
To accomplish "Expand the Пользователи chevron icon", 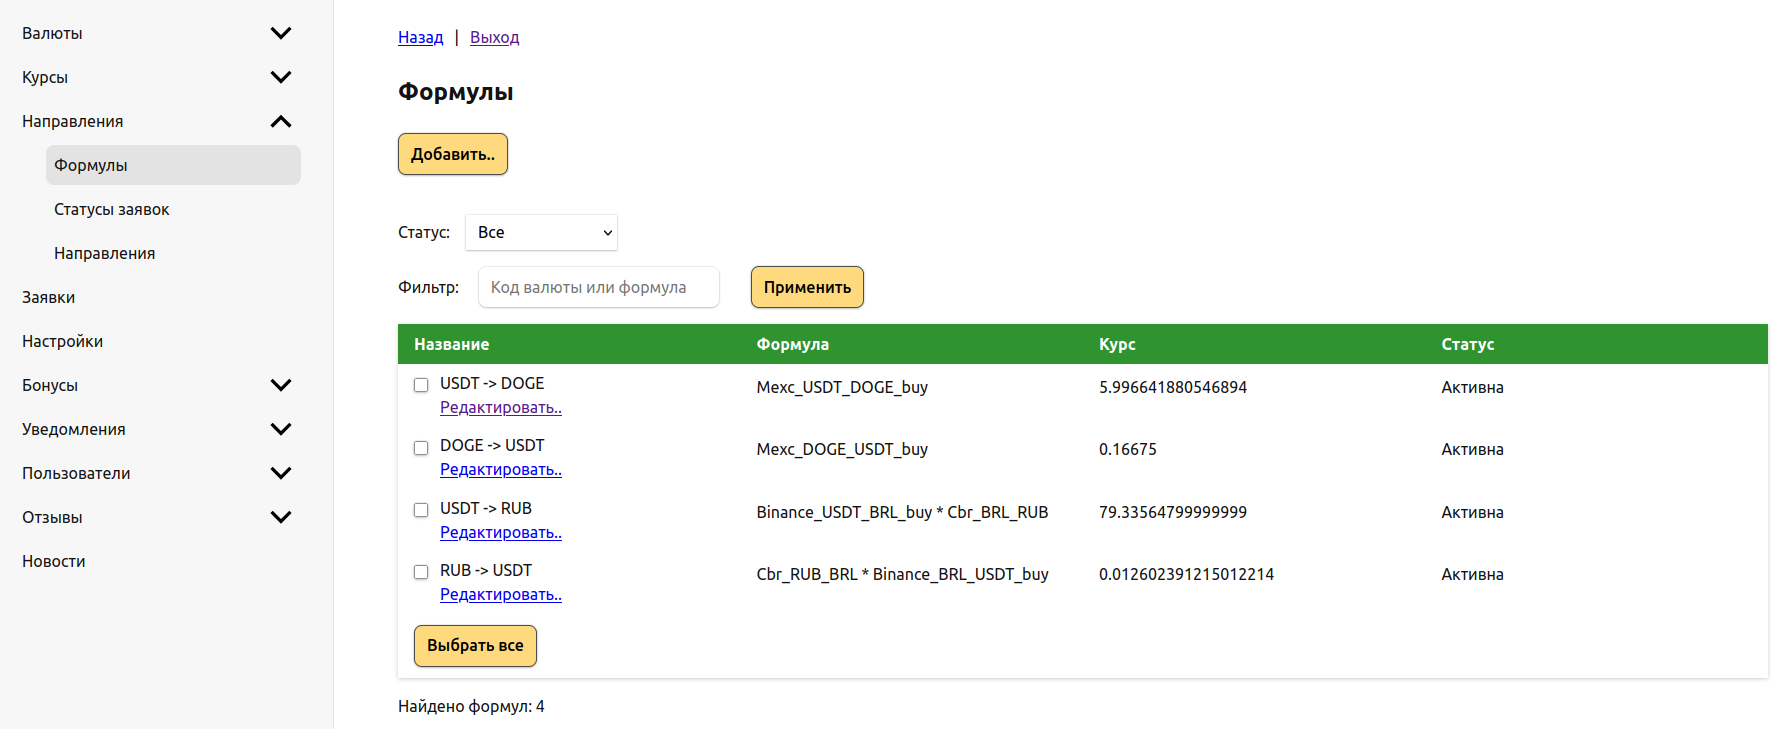I will click(281, 473).
